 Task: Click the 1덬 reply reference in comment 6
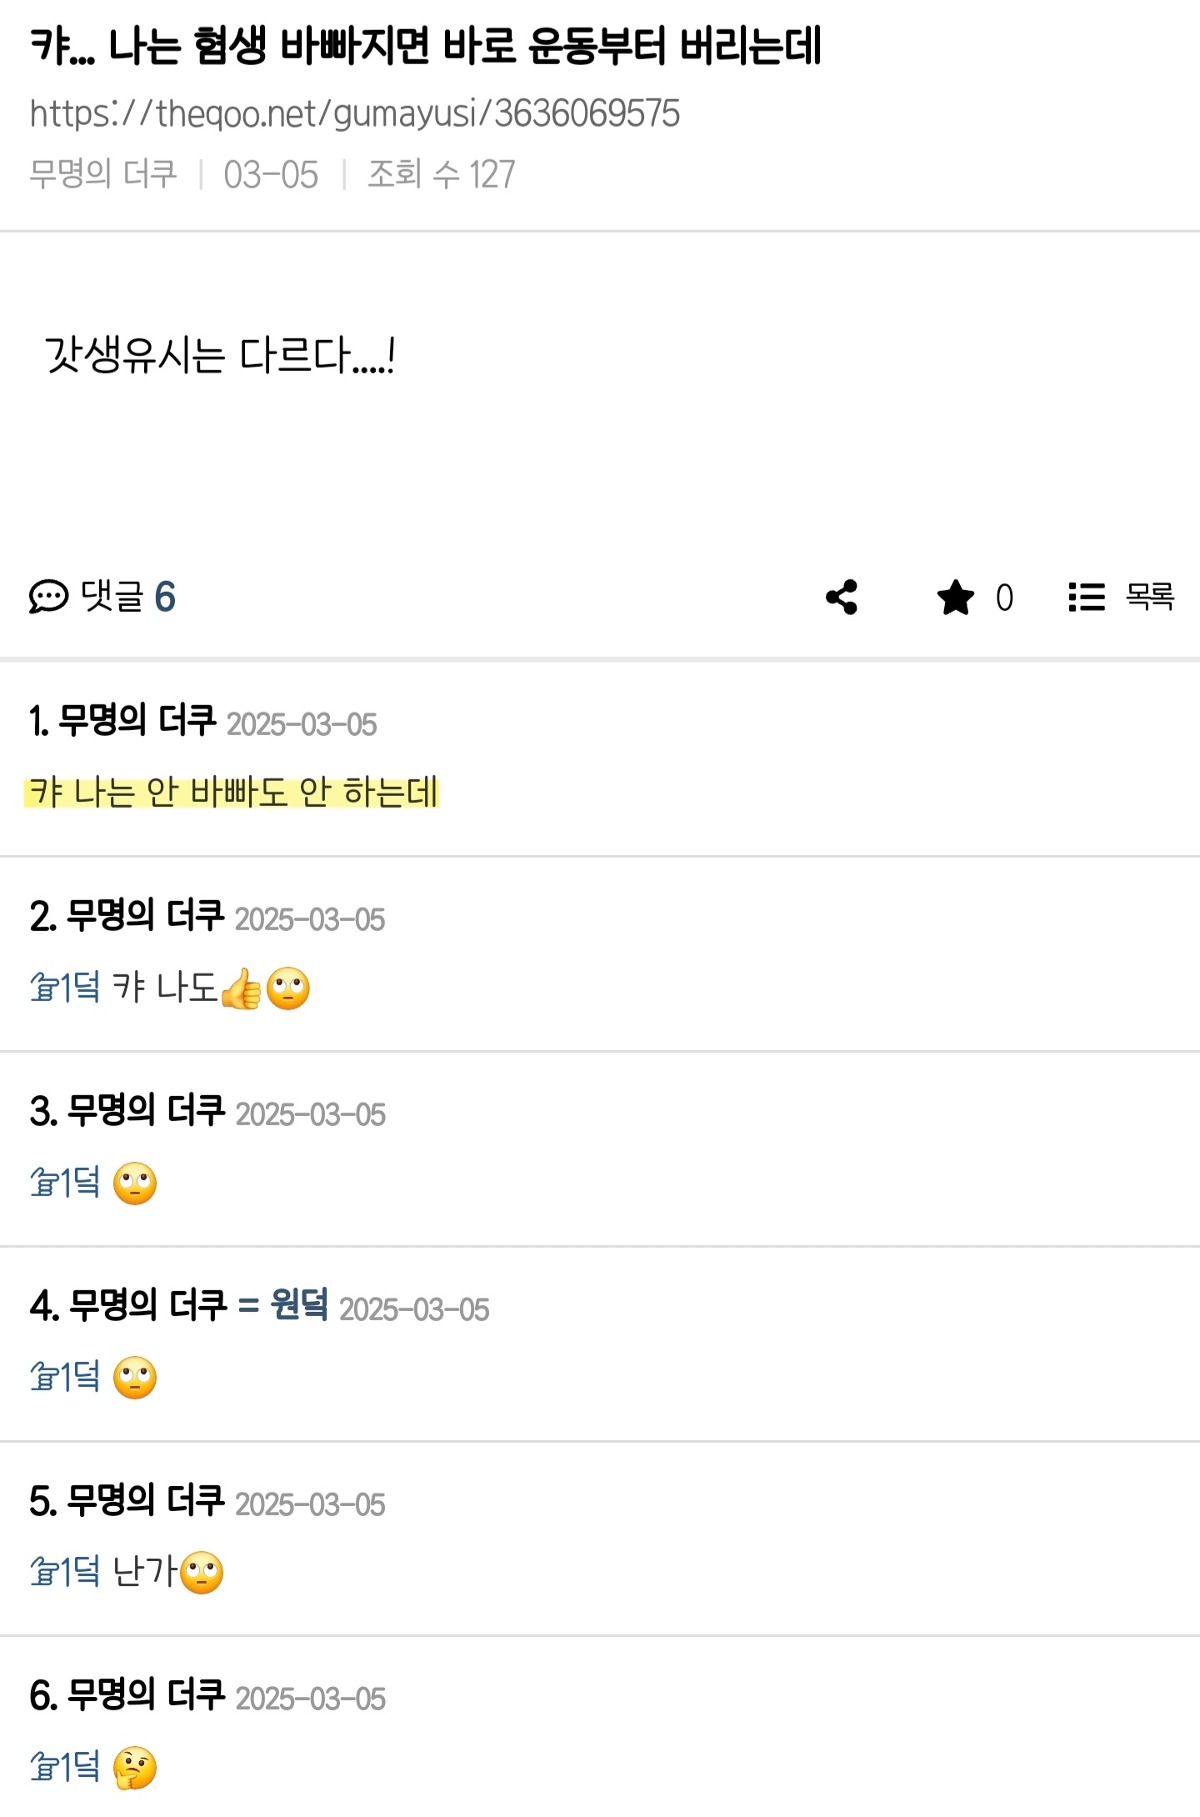click(x=65, y=1766)
